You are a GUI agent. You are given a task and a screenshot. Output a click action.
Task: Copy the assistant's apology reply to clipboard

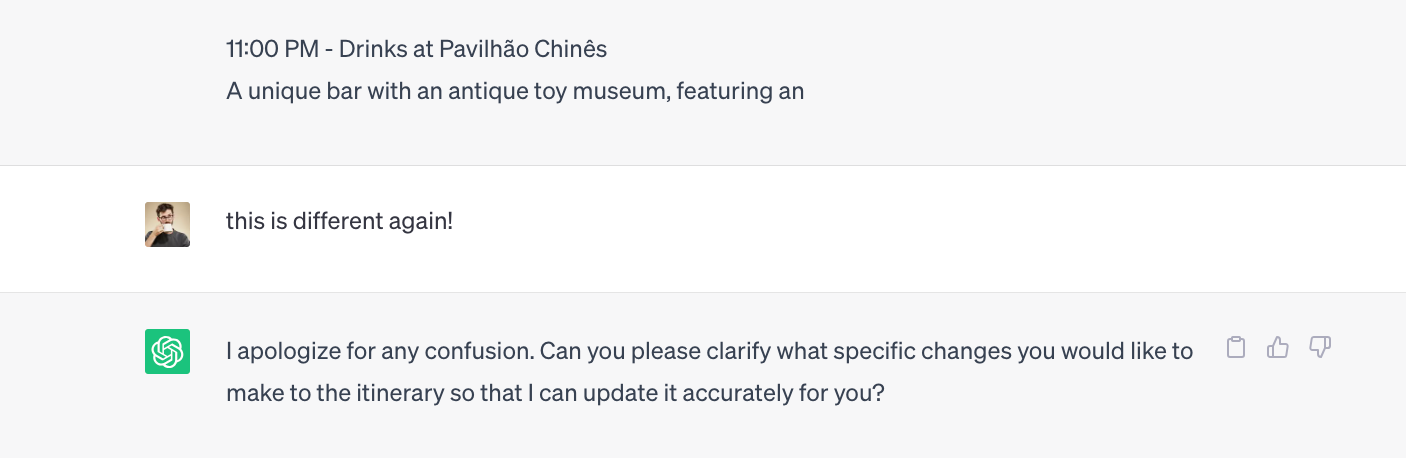pyautogui.click(x=1236, y=348)
